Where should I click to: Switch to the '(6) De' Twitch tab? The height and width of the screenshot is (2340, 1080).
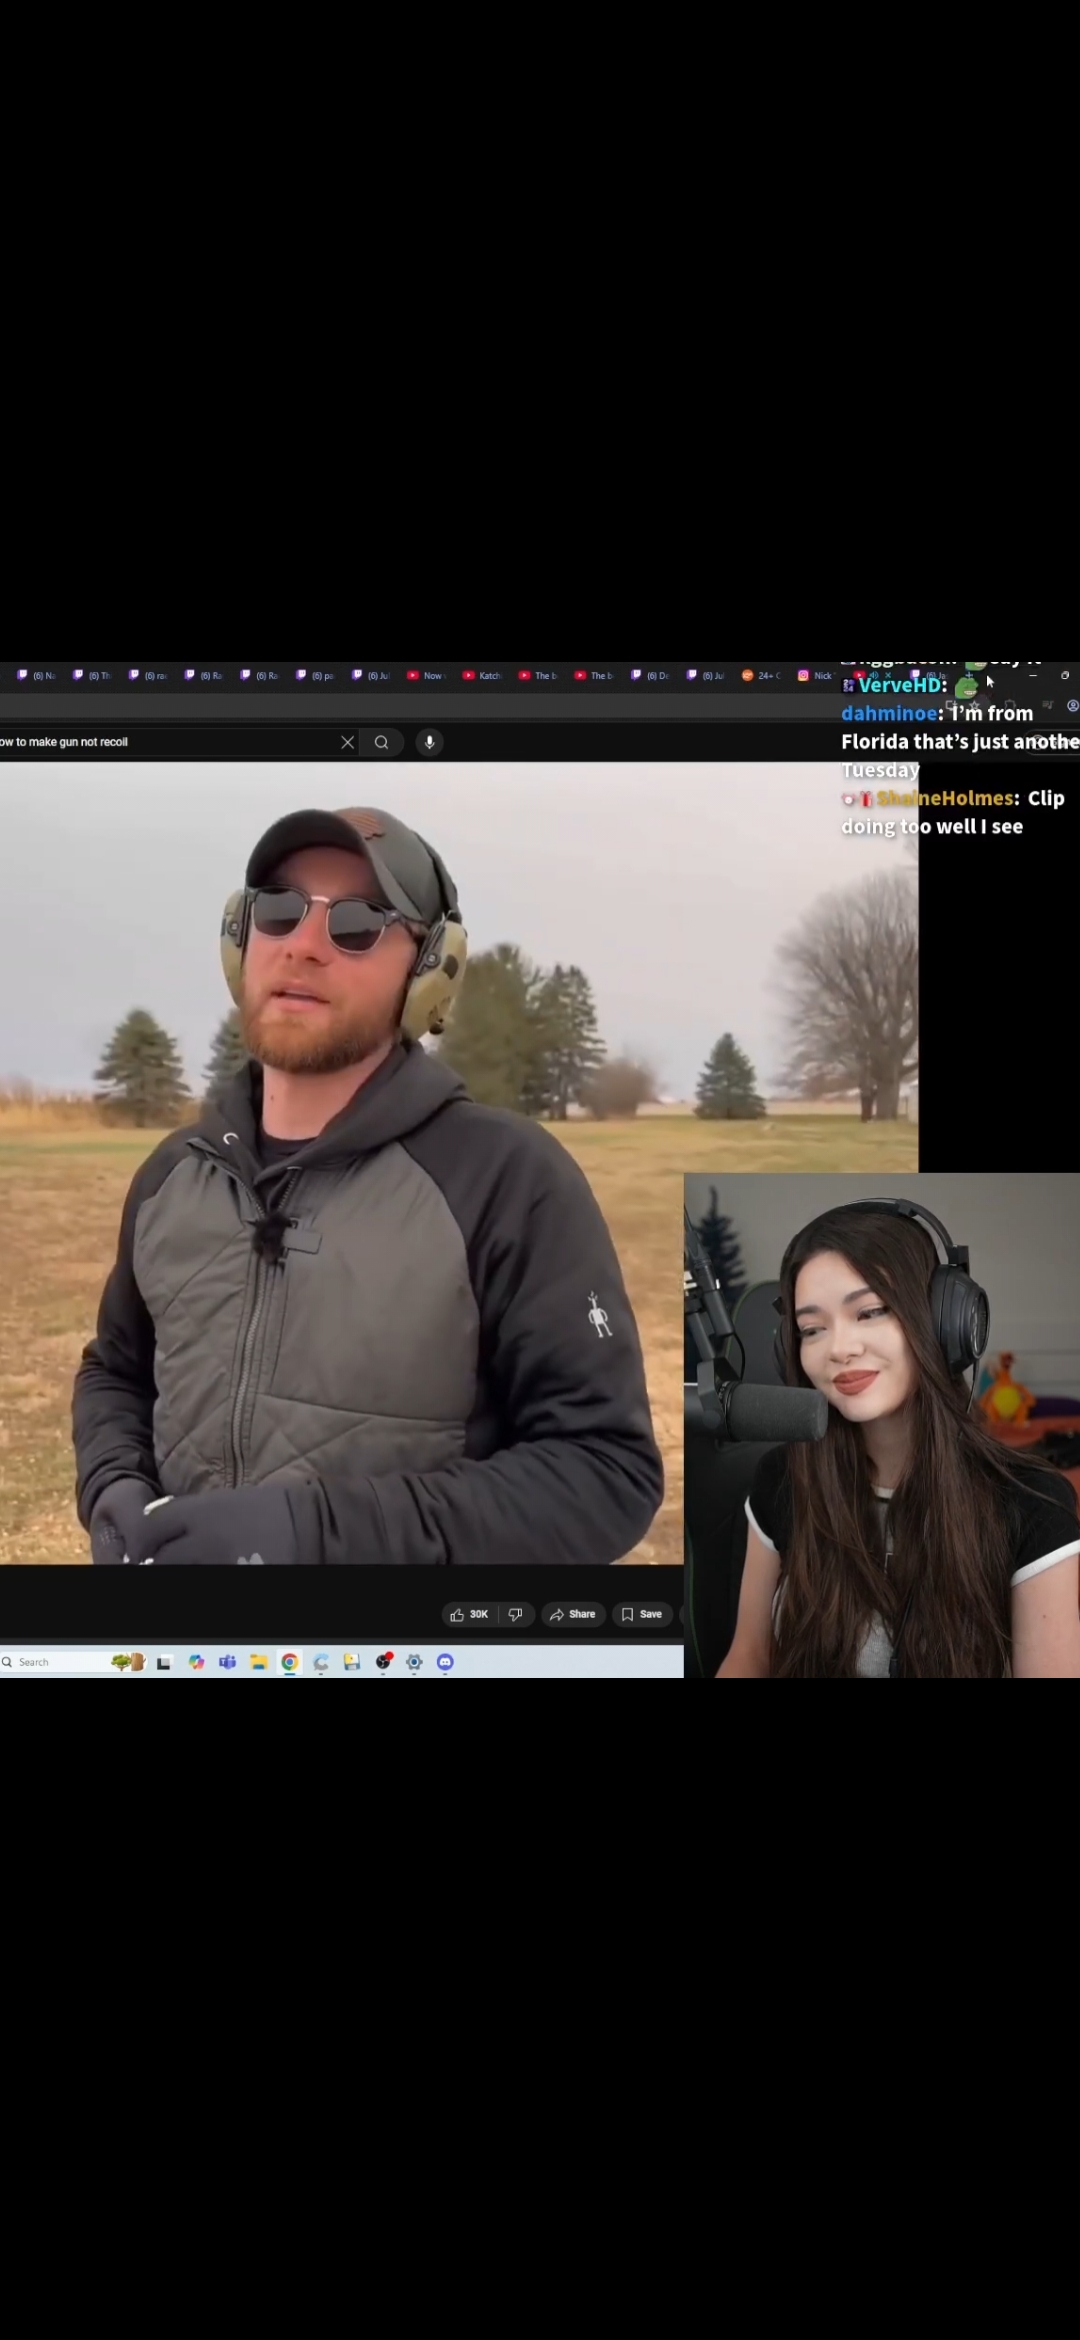tap(651, 676)
